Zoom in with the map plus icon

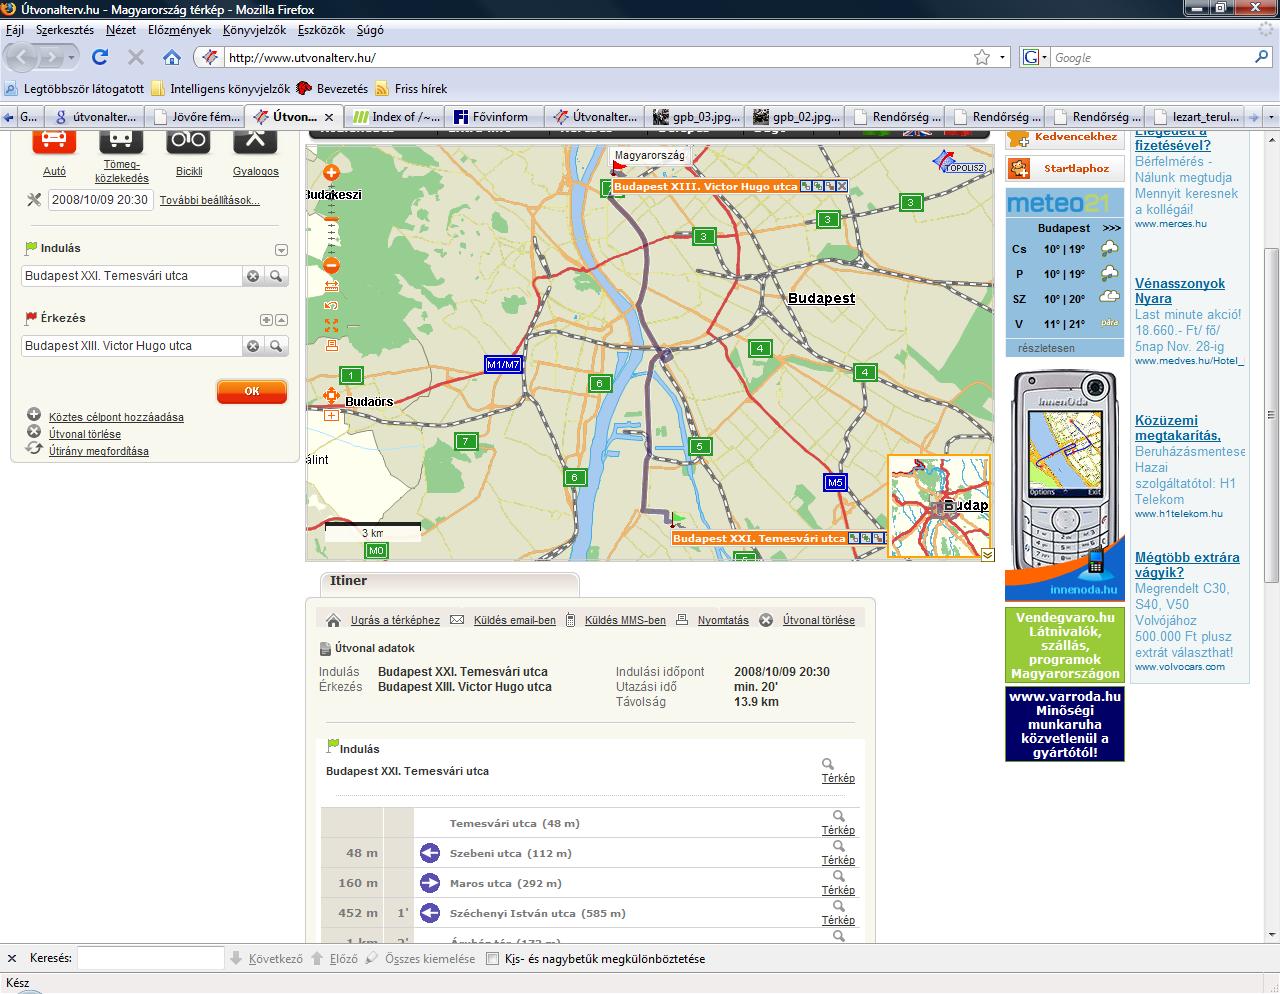coord(332,174)
